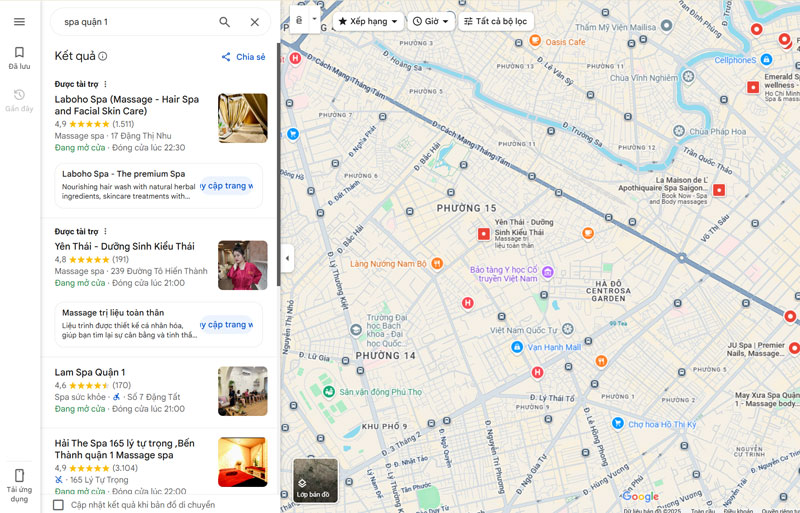The width and height of the screenshot is (800, 513).
Task: Click Chùa Vĩnh Nghiêm temple pin
Action: click(x=688, y=77)
